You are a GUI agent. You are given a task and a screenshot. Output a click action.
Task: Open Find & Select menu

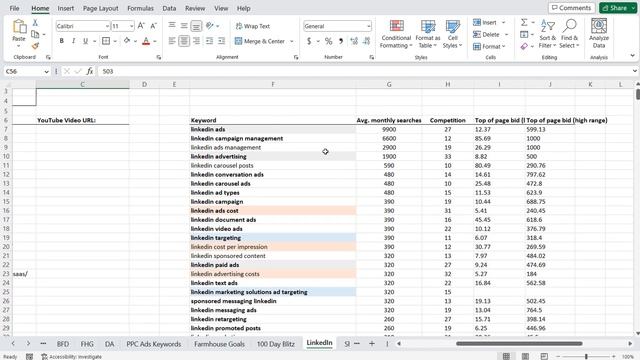point(569,34)
